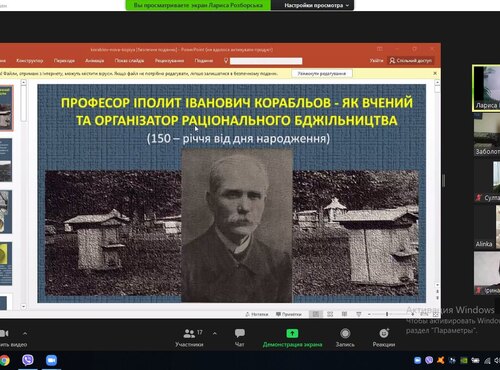The width and height of the screenshot is (500, 370).
Task: Click the Tell Me search field
Action: pyautogui.click(x=266, y=61)
